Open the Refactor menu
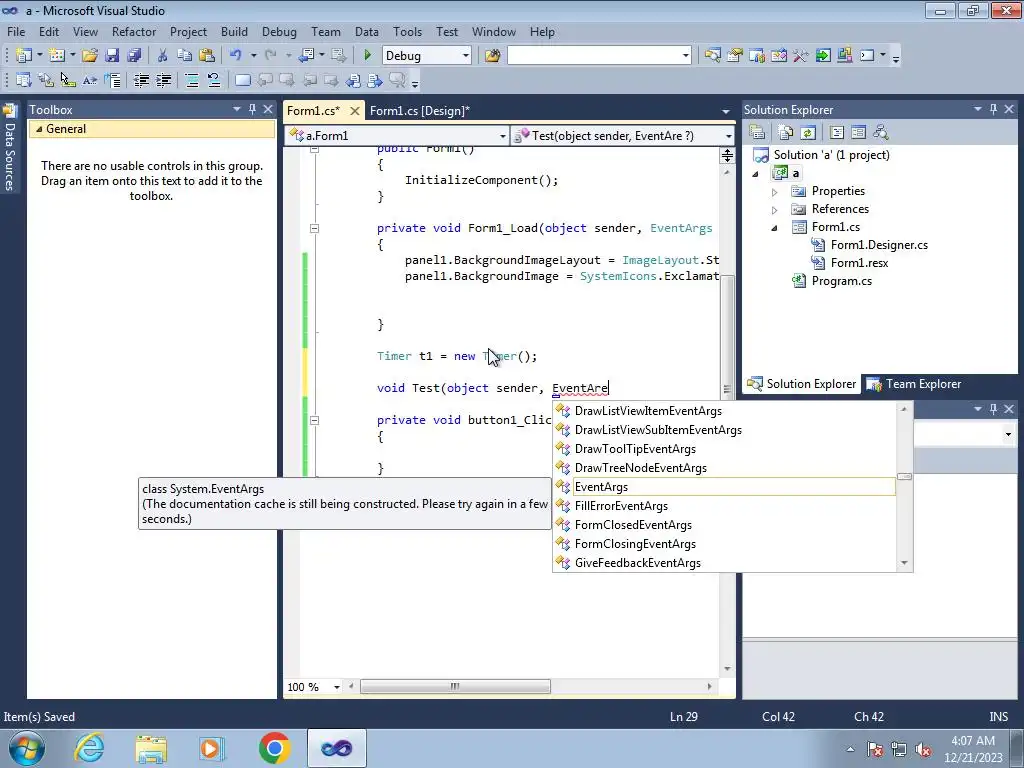 134,31
